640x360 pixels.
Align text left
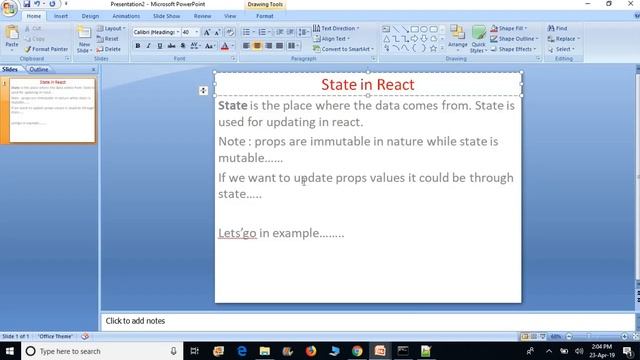(x=246, y=46)
